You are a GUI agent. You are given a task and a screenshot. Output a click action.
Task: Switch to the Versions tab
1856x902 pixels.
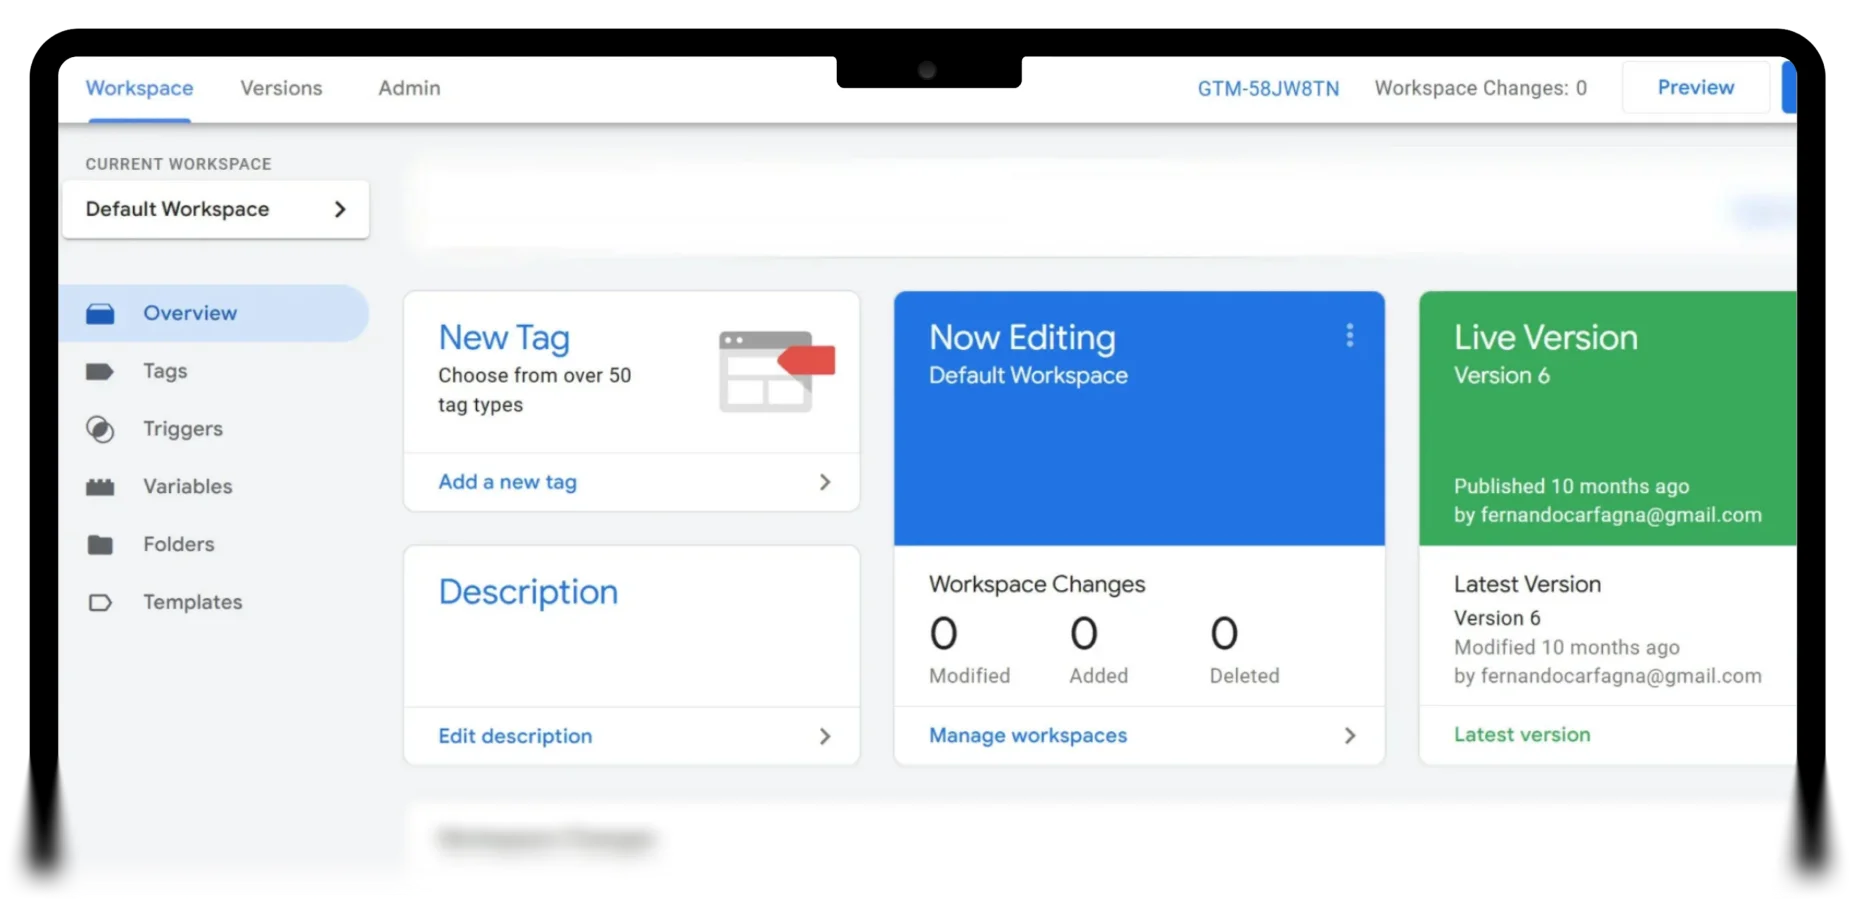point(281,88)
